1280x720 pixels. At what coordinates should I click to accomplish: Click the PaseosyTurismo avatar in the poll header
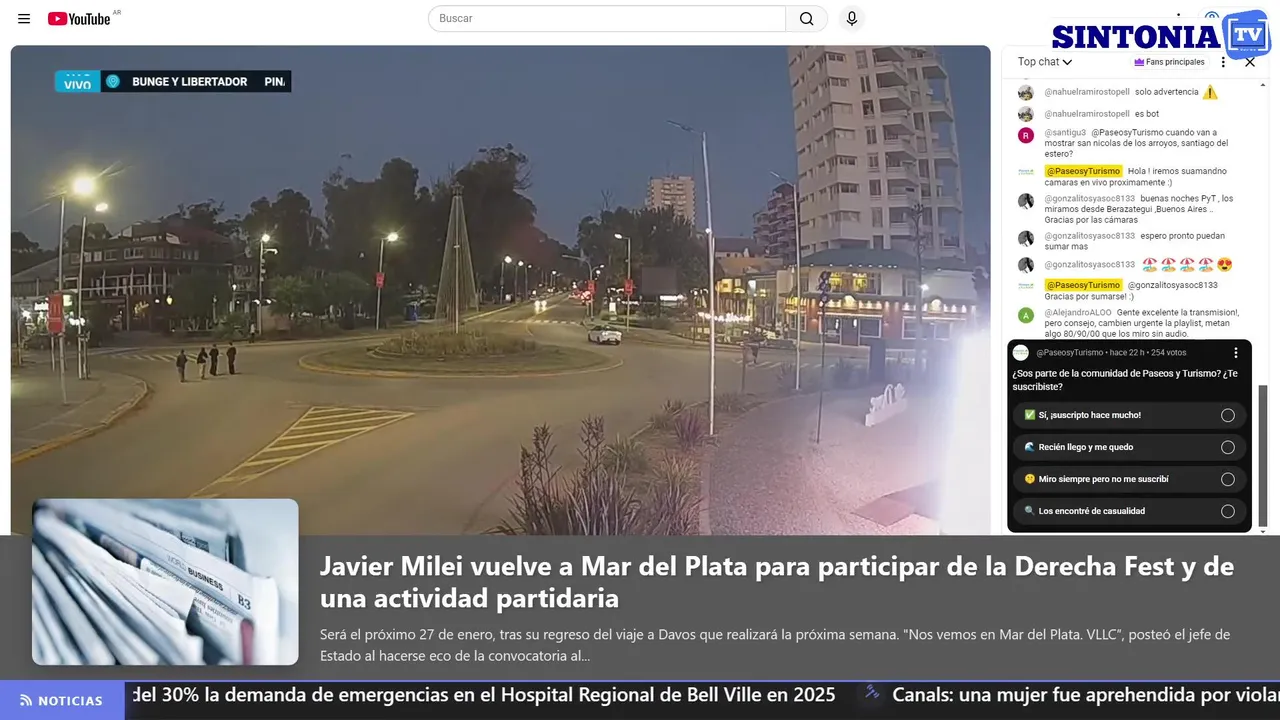tap(1021, 353)
